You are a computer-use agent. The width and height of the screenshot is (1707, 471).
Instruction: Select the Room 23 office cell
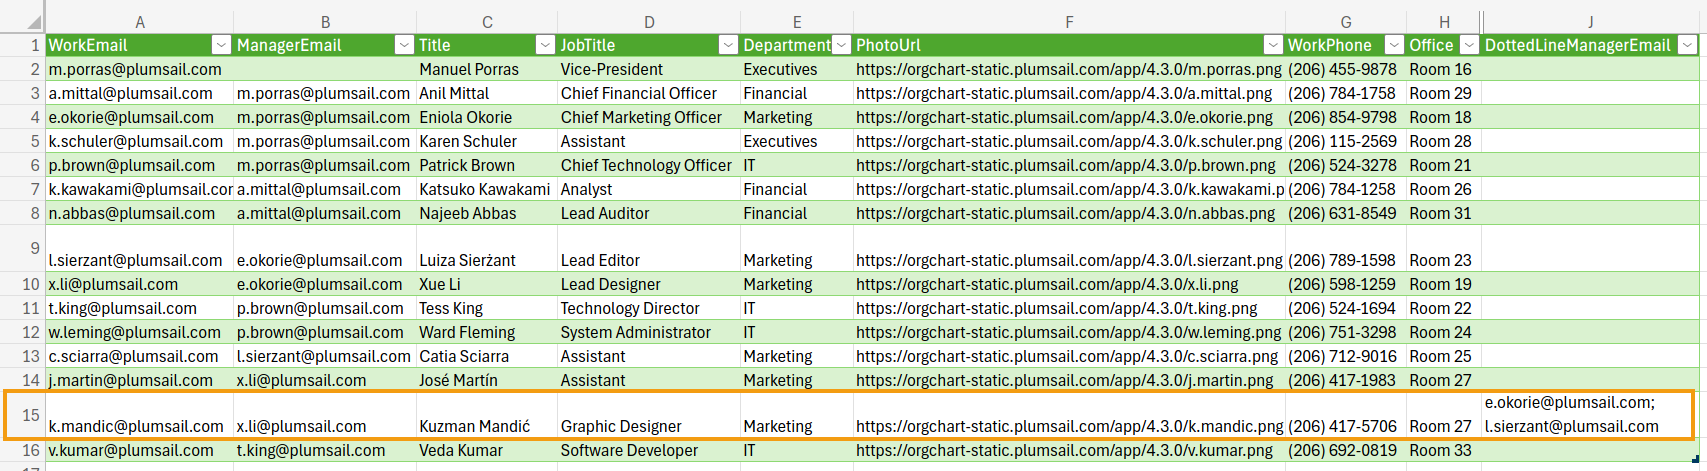pos(1443,249)
